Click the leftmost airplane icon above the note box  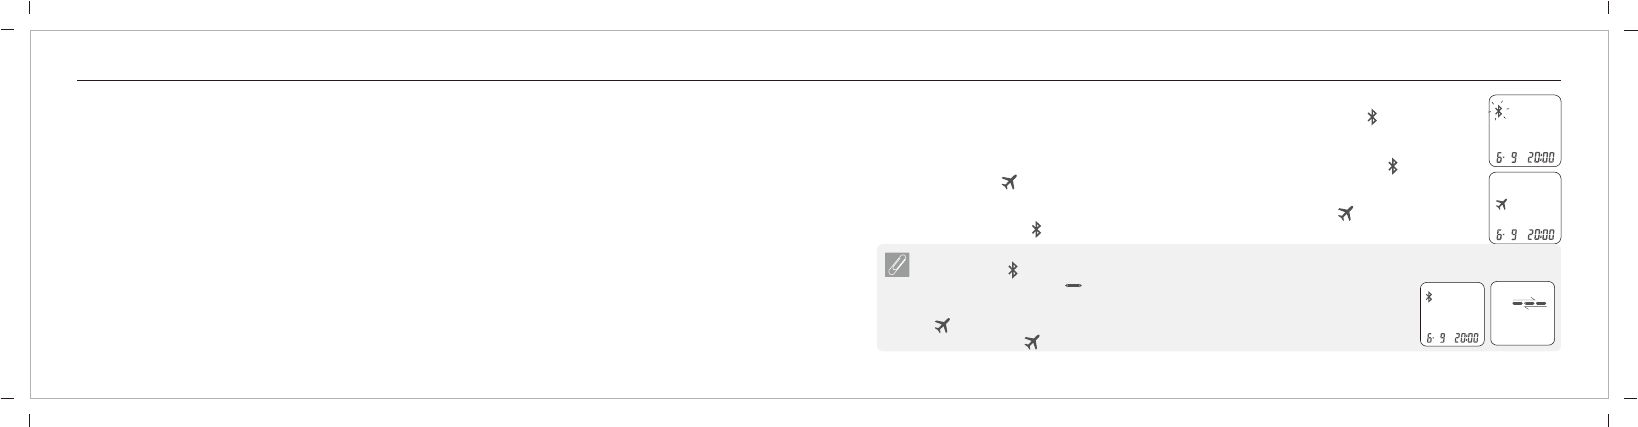1008,182
